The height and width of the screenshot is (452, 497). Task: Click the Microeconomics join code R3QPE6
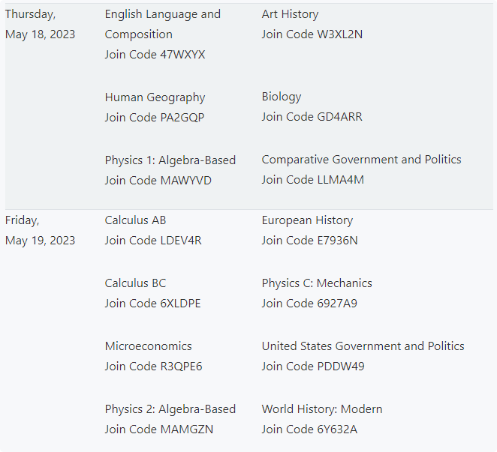point(153,366)
